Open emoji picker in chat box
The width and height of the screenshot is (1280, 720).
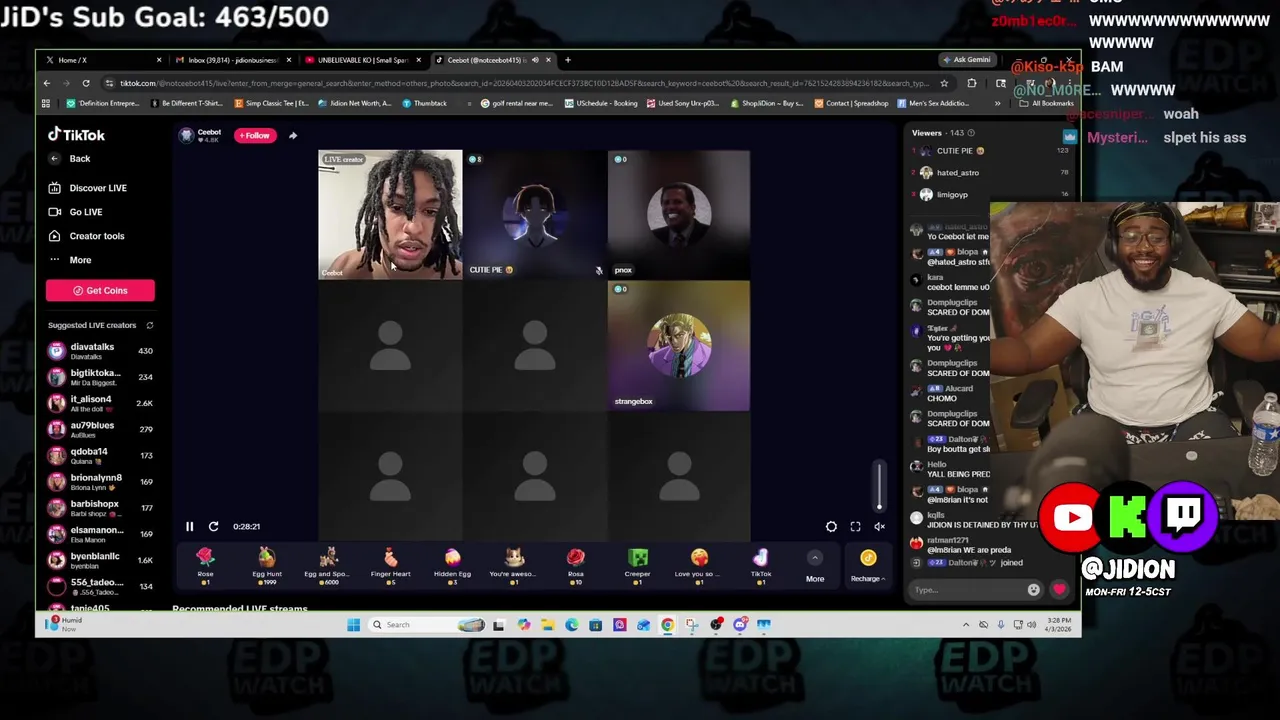pyautogui.click(x=1034, y=590)
